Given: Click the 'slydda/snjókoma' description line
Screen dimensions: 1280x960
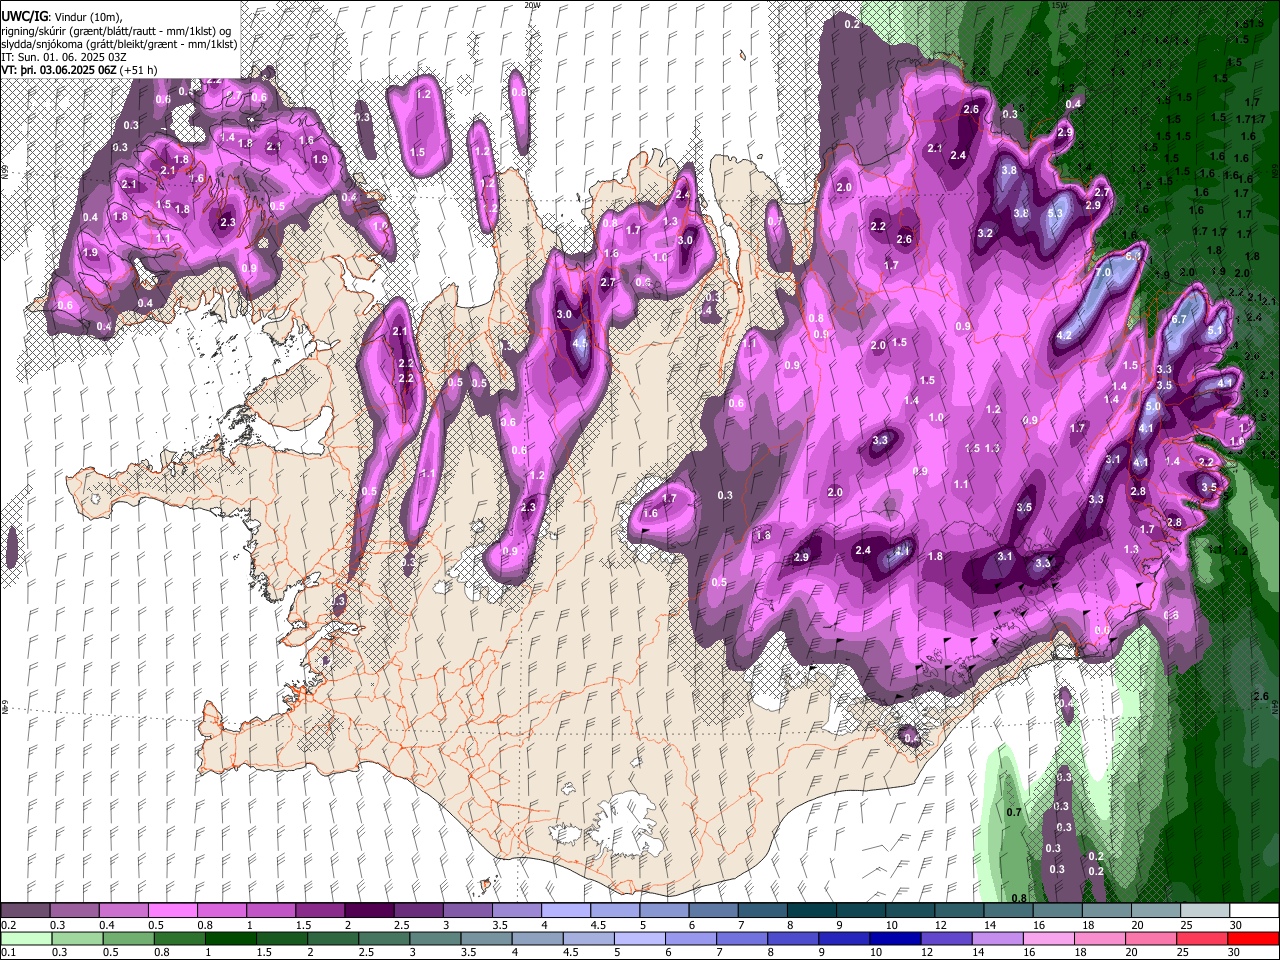Looking at the screenshot, I should (x=119, y=44).
